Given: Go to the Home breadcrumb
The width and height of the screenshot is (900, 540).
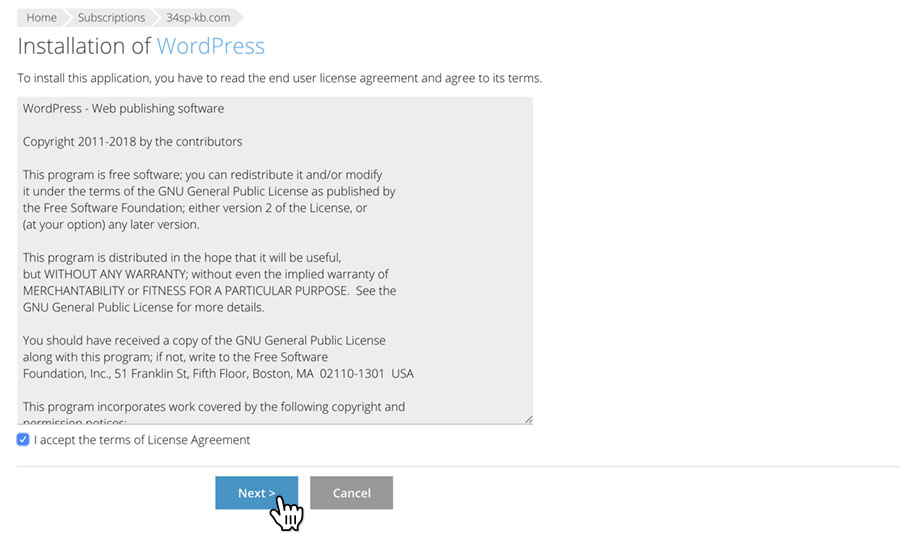Looking at the screenshot, I should [x=41, y=18].
